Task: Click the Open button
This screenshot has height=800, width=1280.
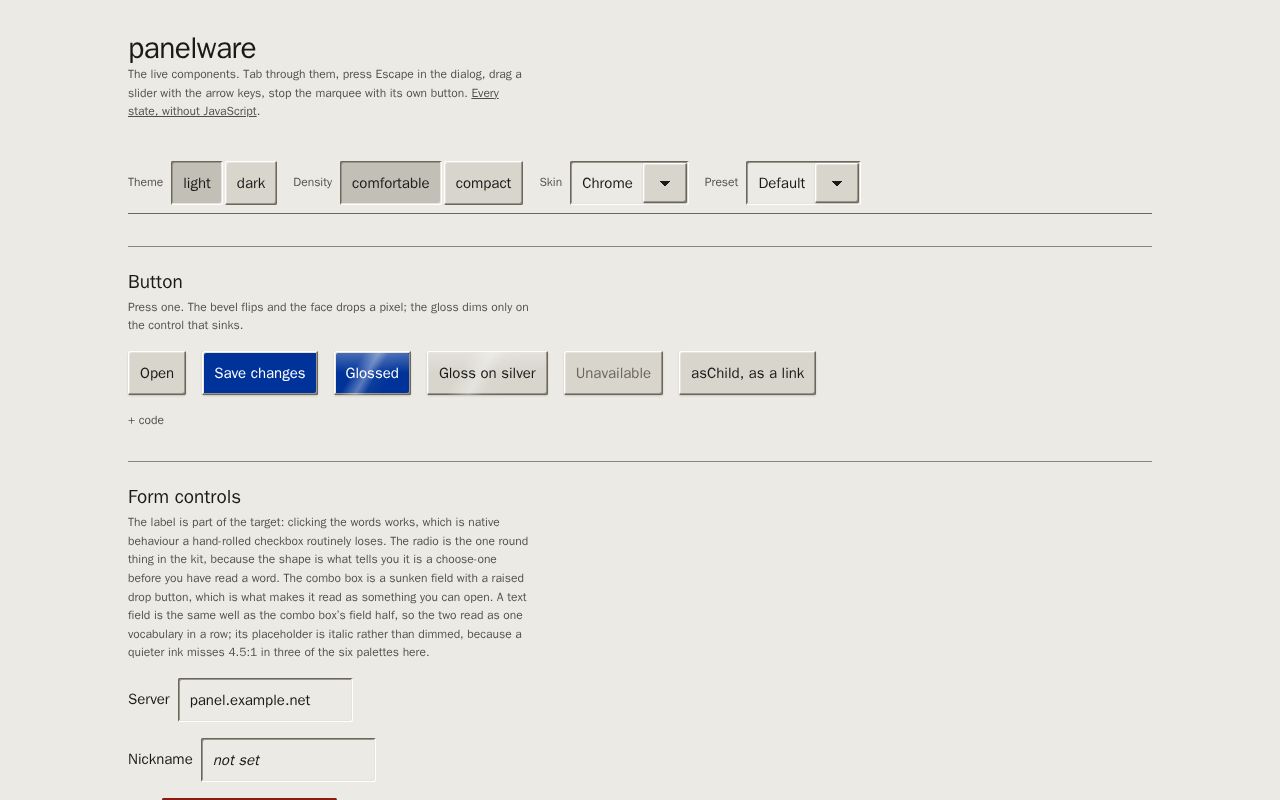Action: click(x=157, y=373)
